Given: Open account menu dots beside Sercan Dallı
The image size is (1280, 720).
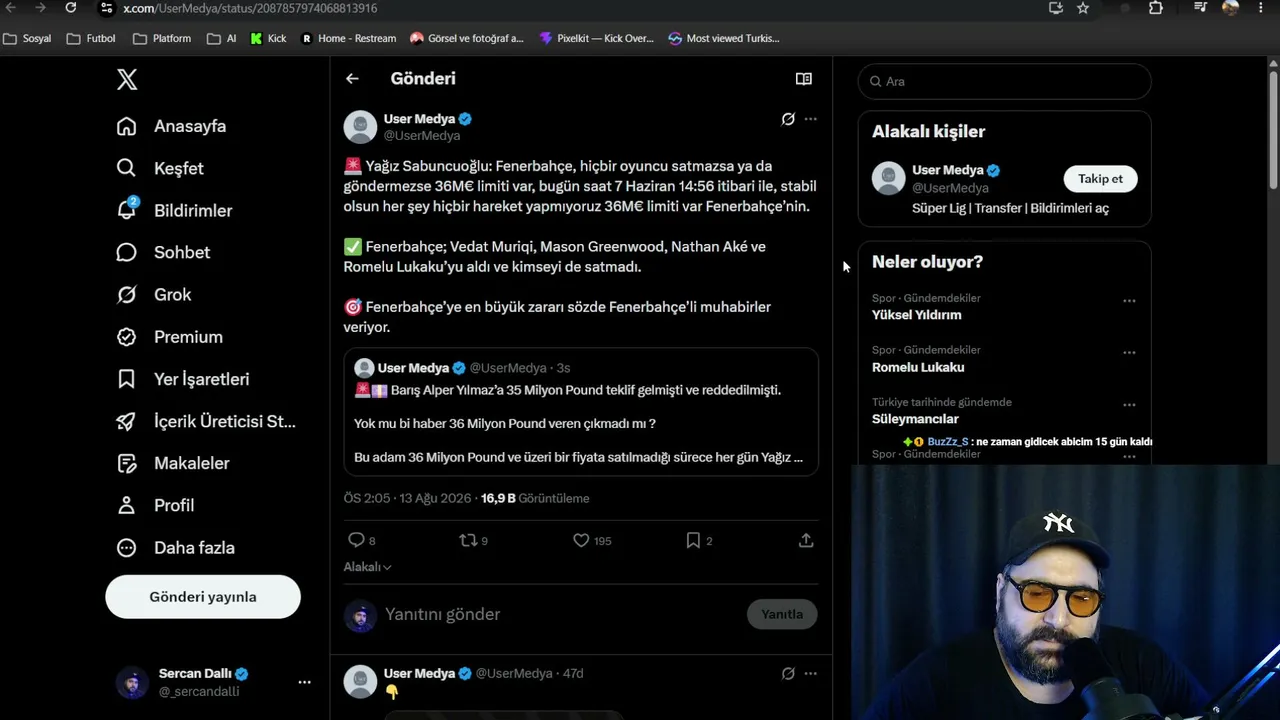Looking at the screenshot, I should (x=304, y=682).
